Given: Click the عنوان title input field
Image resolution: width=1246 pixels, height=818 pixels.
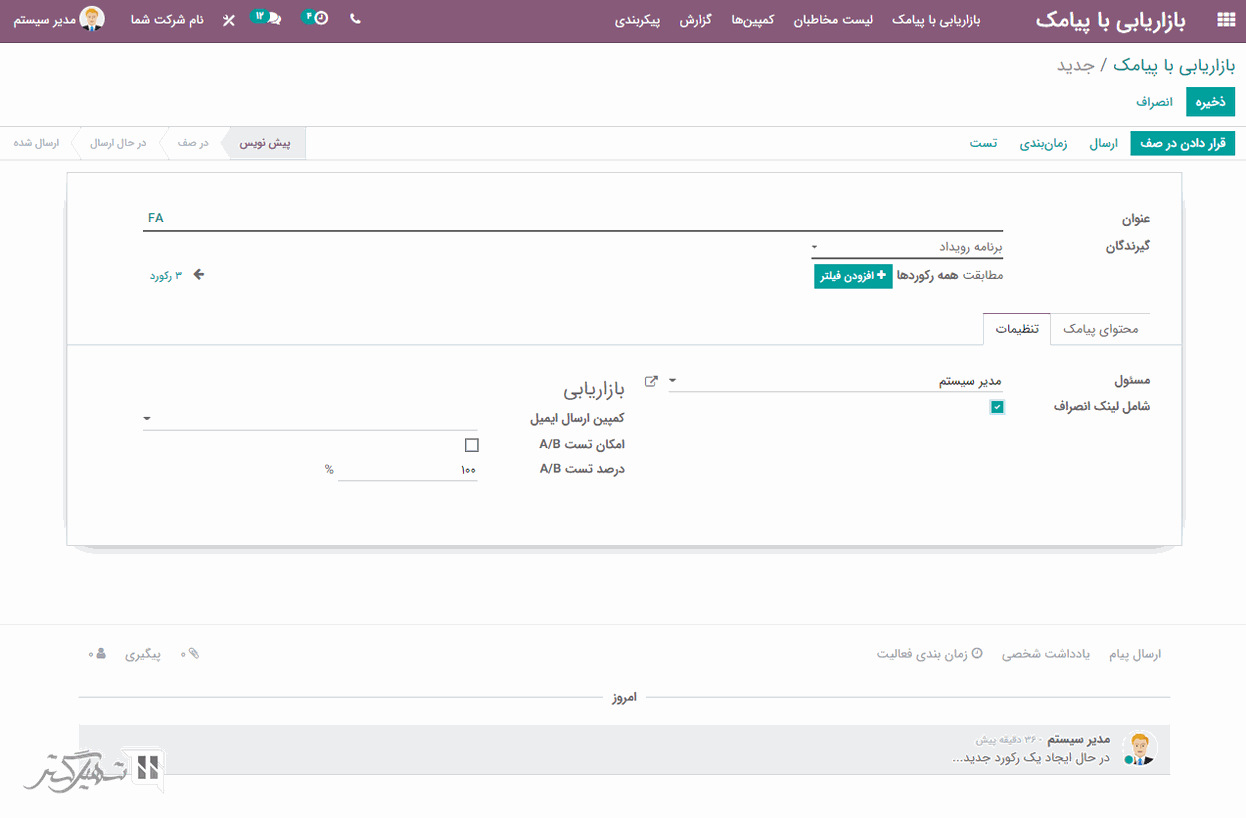Looking at the screenshot, I should [572, 218].
